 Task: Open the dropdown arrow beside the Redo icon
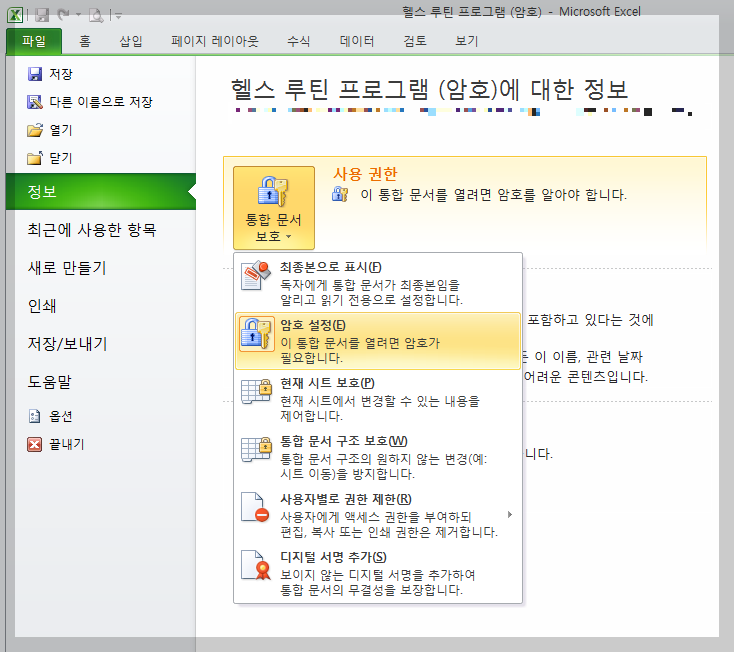point(78,15)
